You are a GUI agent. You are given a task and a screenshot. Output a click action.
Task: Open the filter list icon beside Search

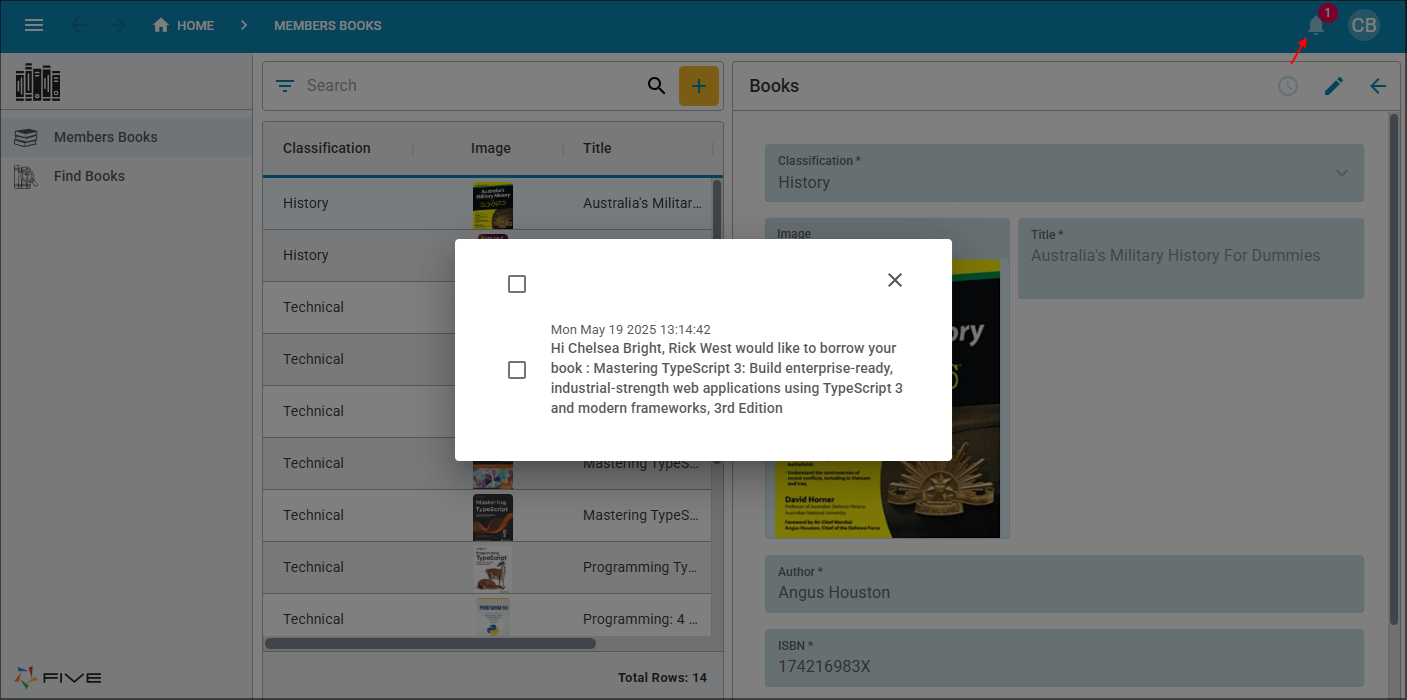tap(285, 86)
